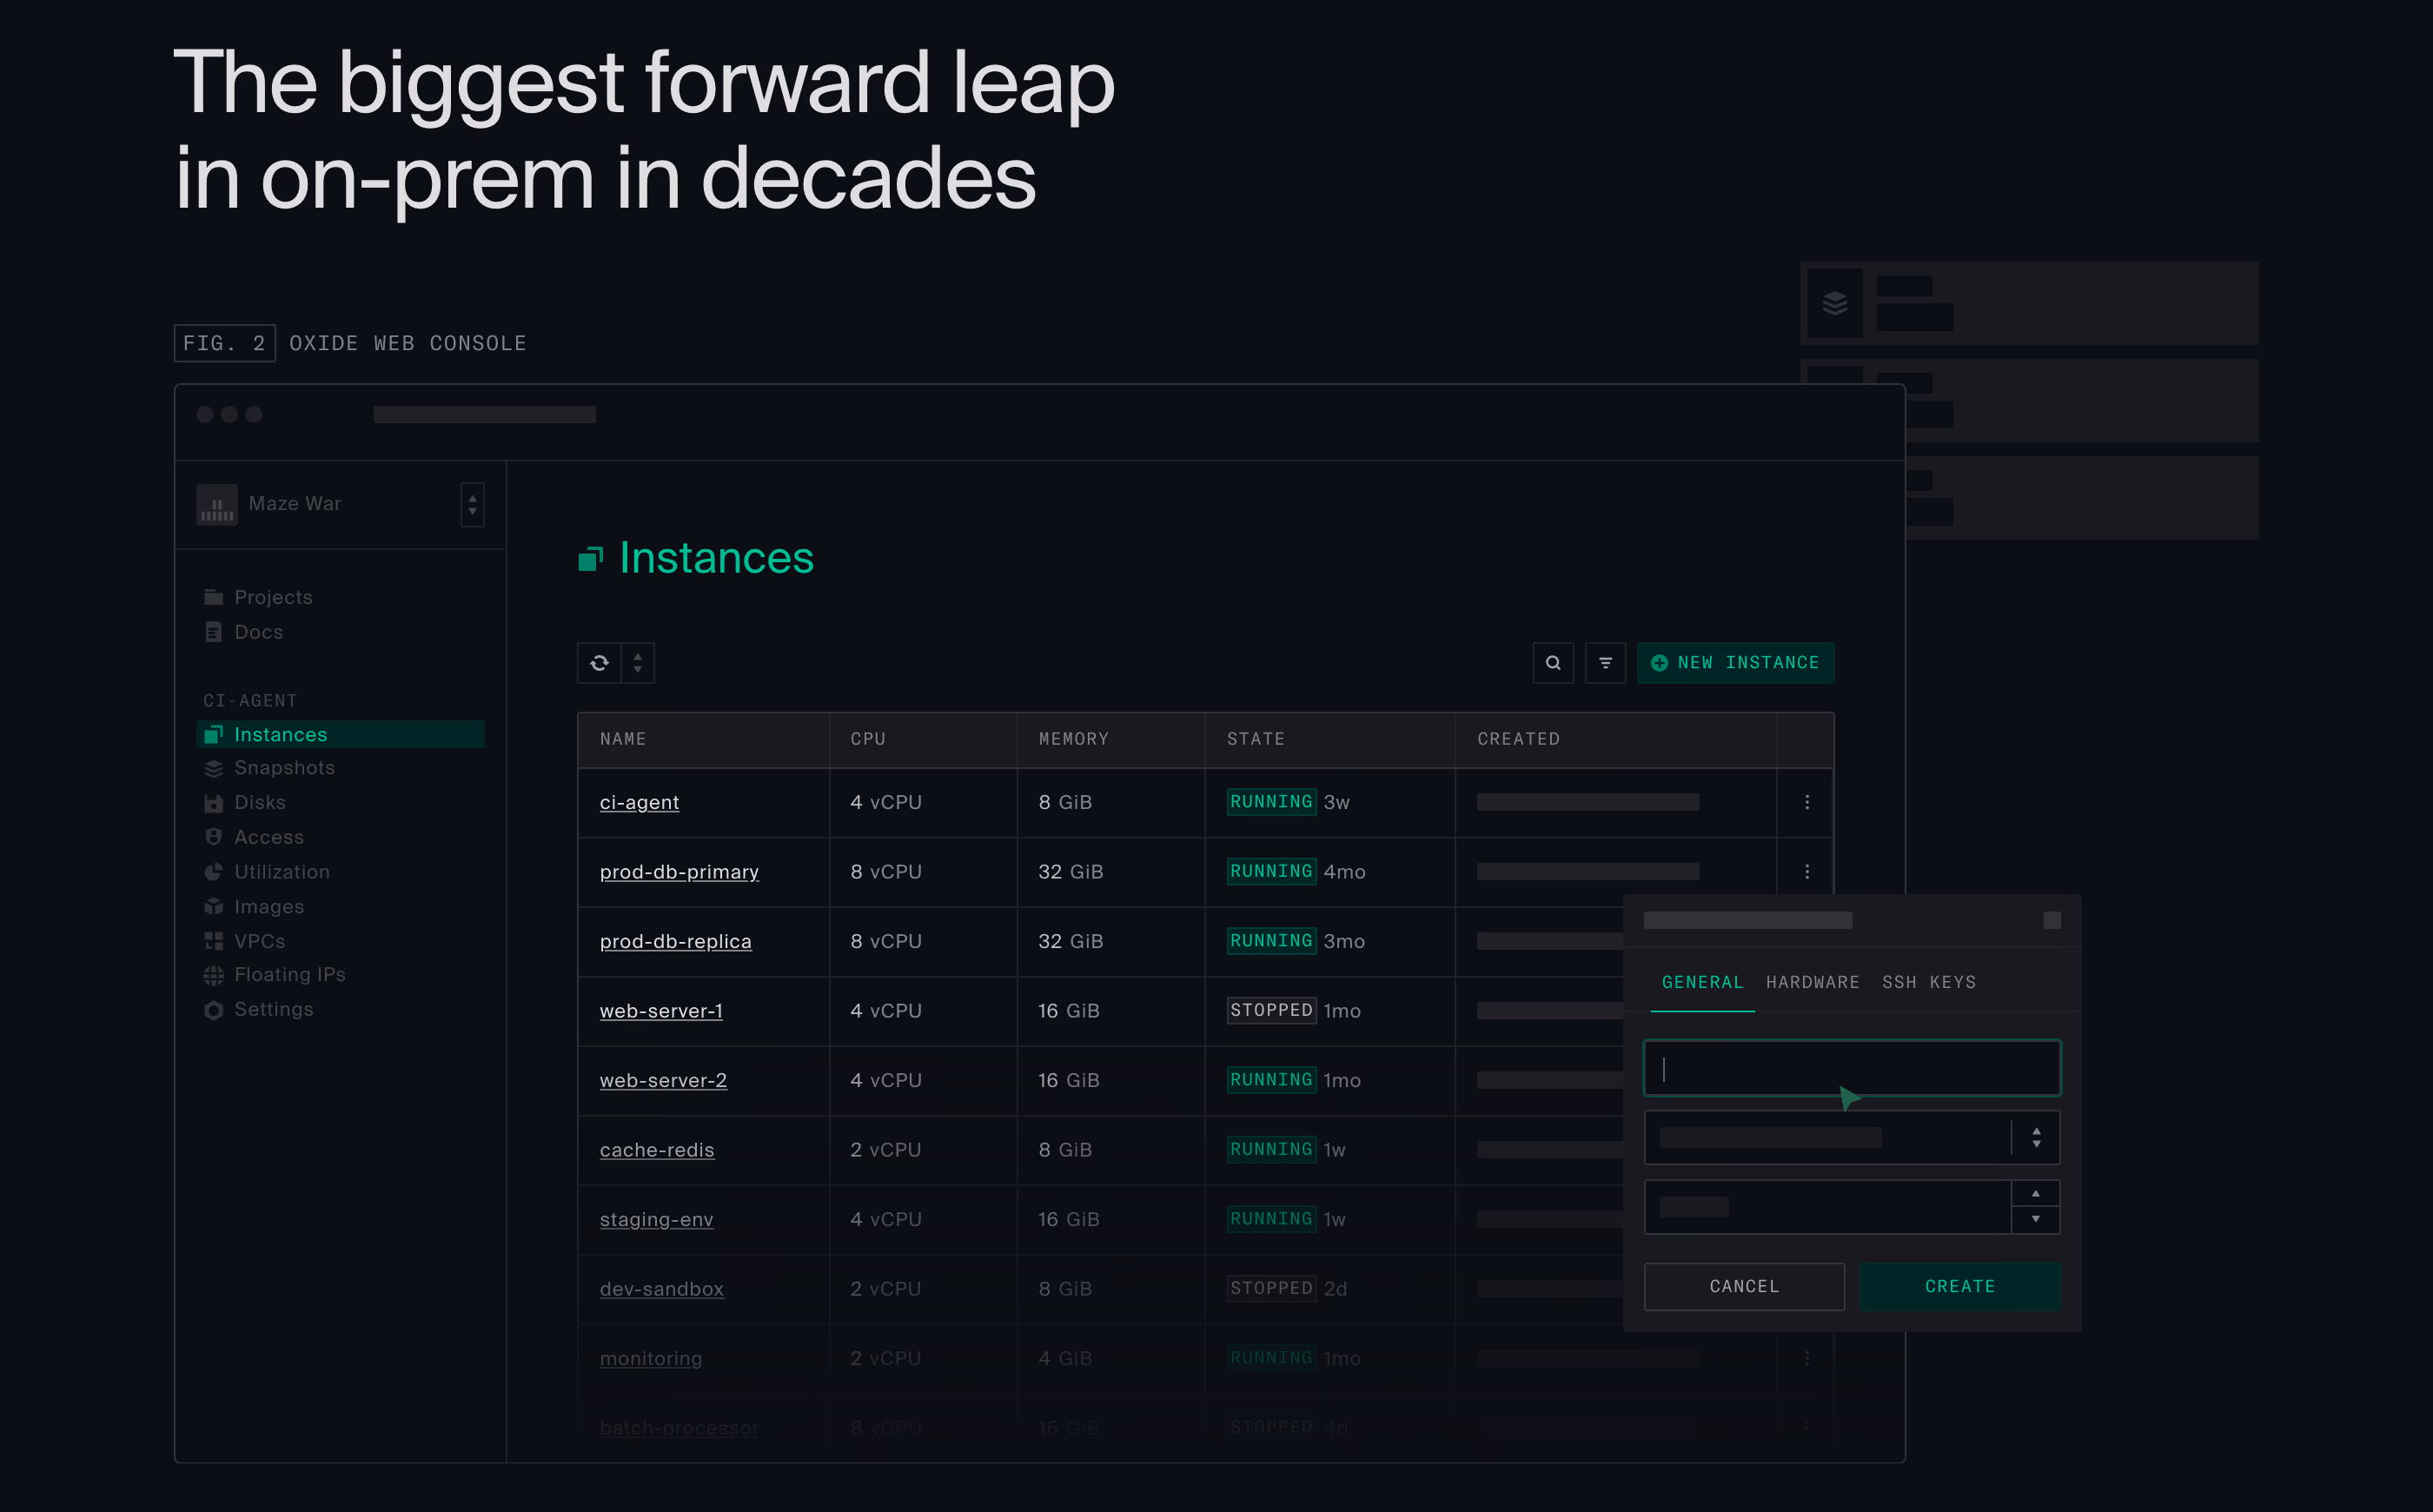Switch to the Hardware tab
2433x1512 pixels.
coord(1812,982)
